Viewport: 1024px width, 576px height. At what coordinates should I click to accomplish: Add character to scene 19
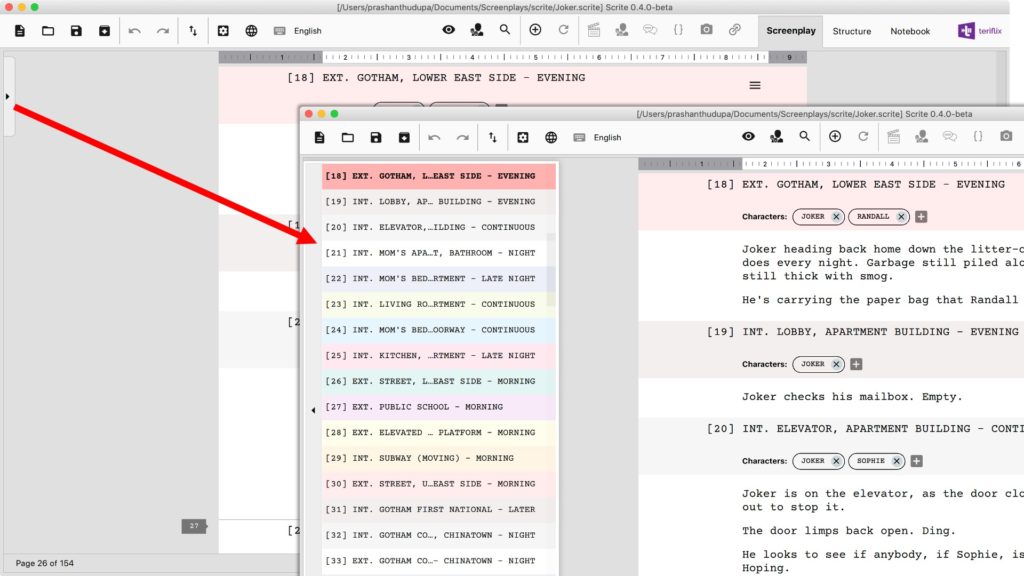(x=856, y=364)
